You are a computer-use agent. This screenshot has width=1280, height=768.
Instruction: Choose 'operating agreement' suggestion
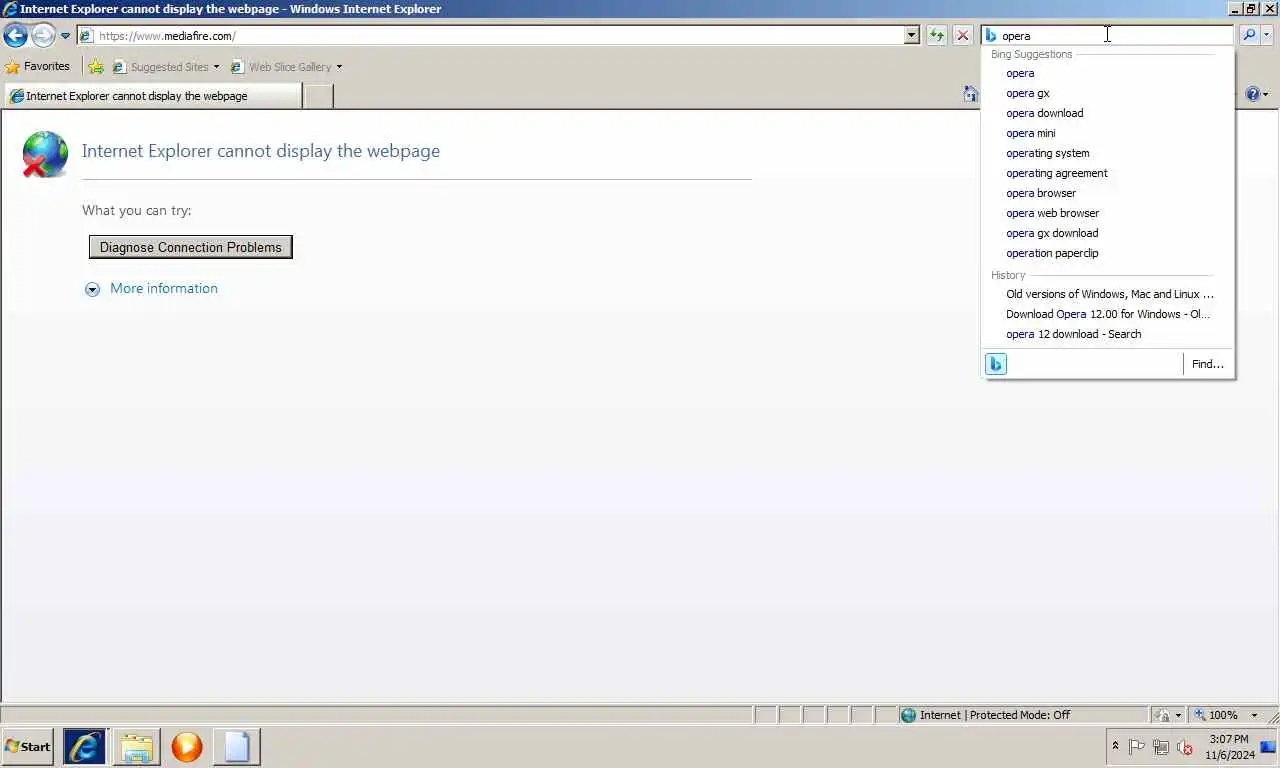tap(1108, 173)
